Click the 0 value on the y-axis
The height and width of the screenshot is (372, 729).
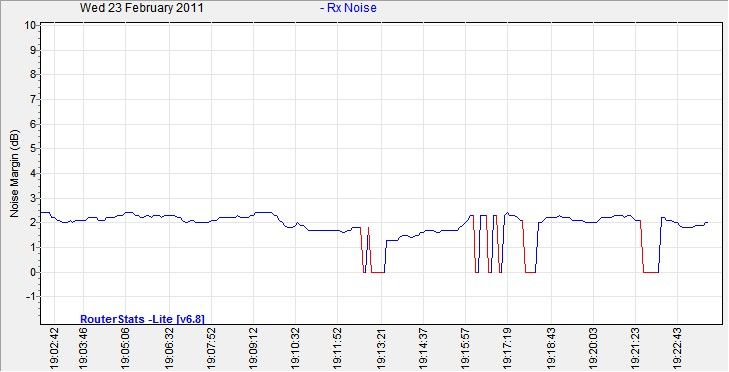click(x=33, y=272)
